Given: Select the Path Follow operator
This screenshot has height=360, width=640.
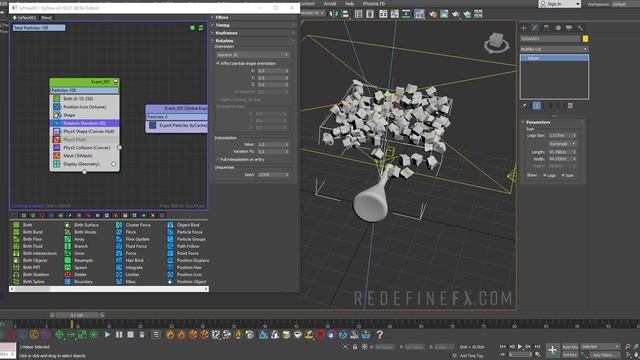Looking at the screenshot, I should [x=184, y=246].
